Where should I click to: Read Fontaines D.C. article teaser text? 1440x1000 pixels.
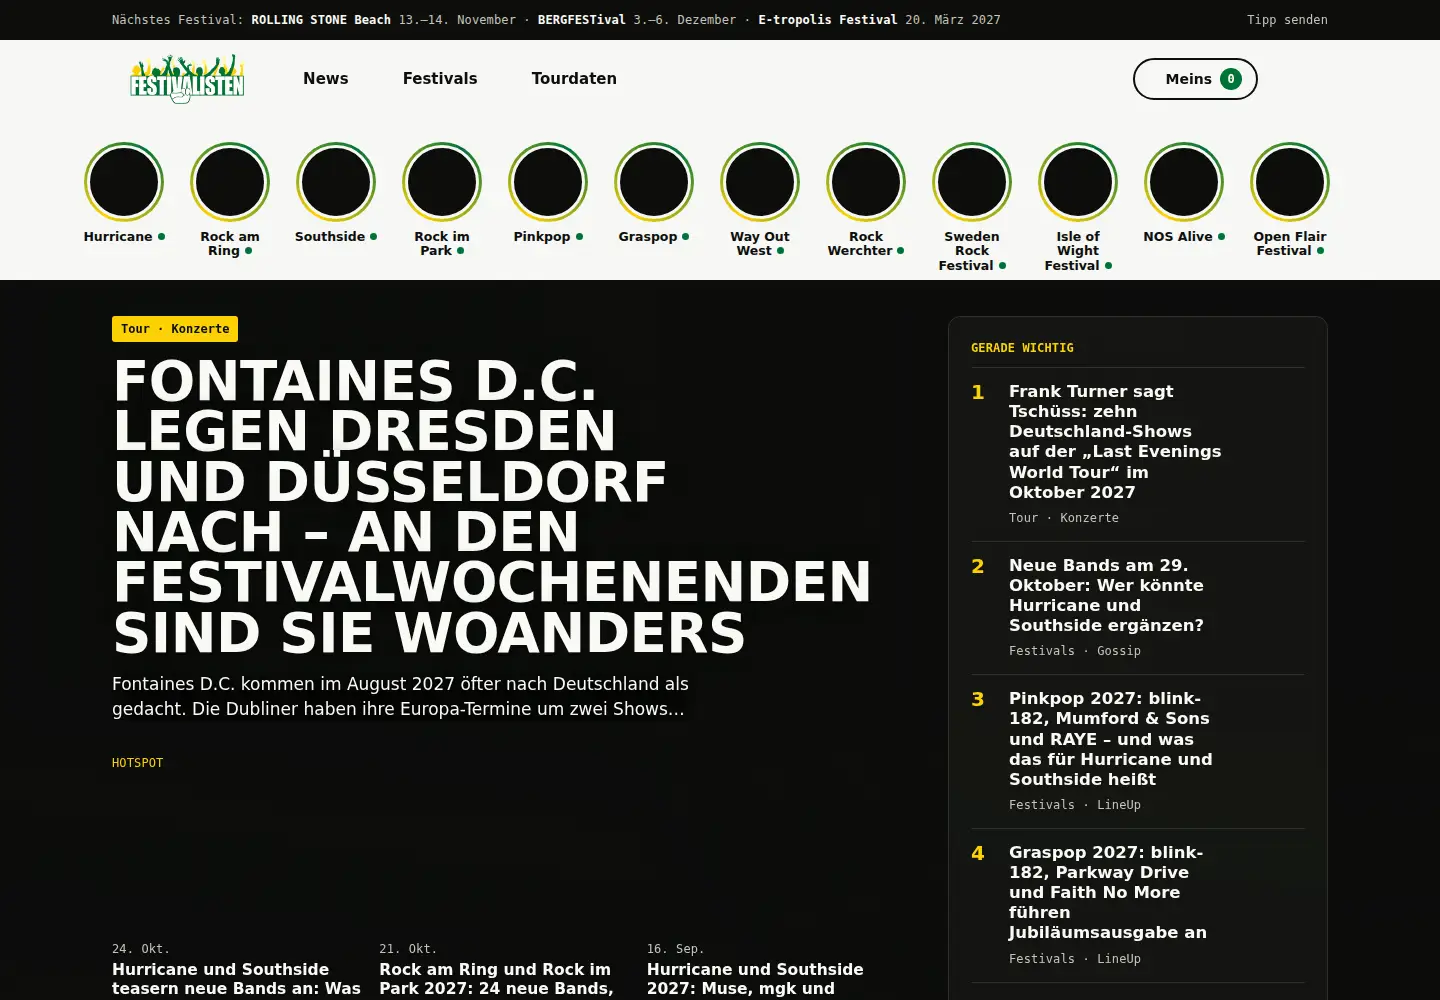[x=400, y=696]
